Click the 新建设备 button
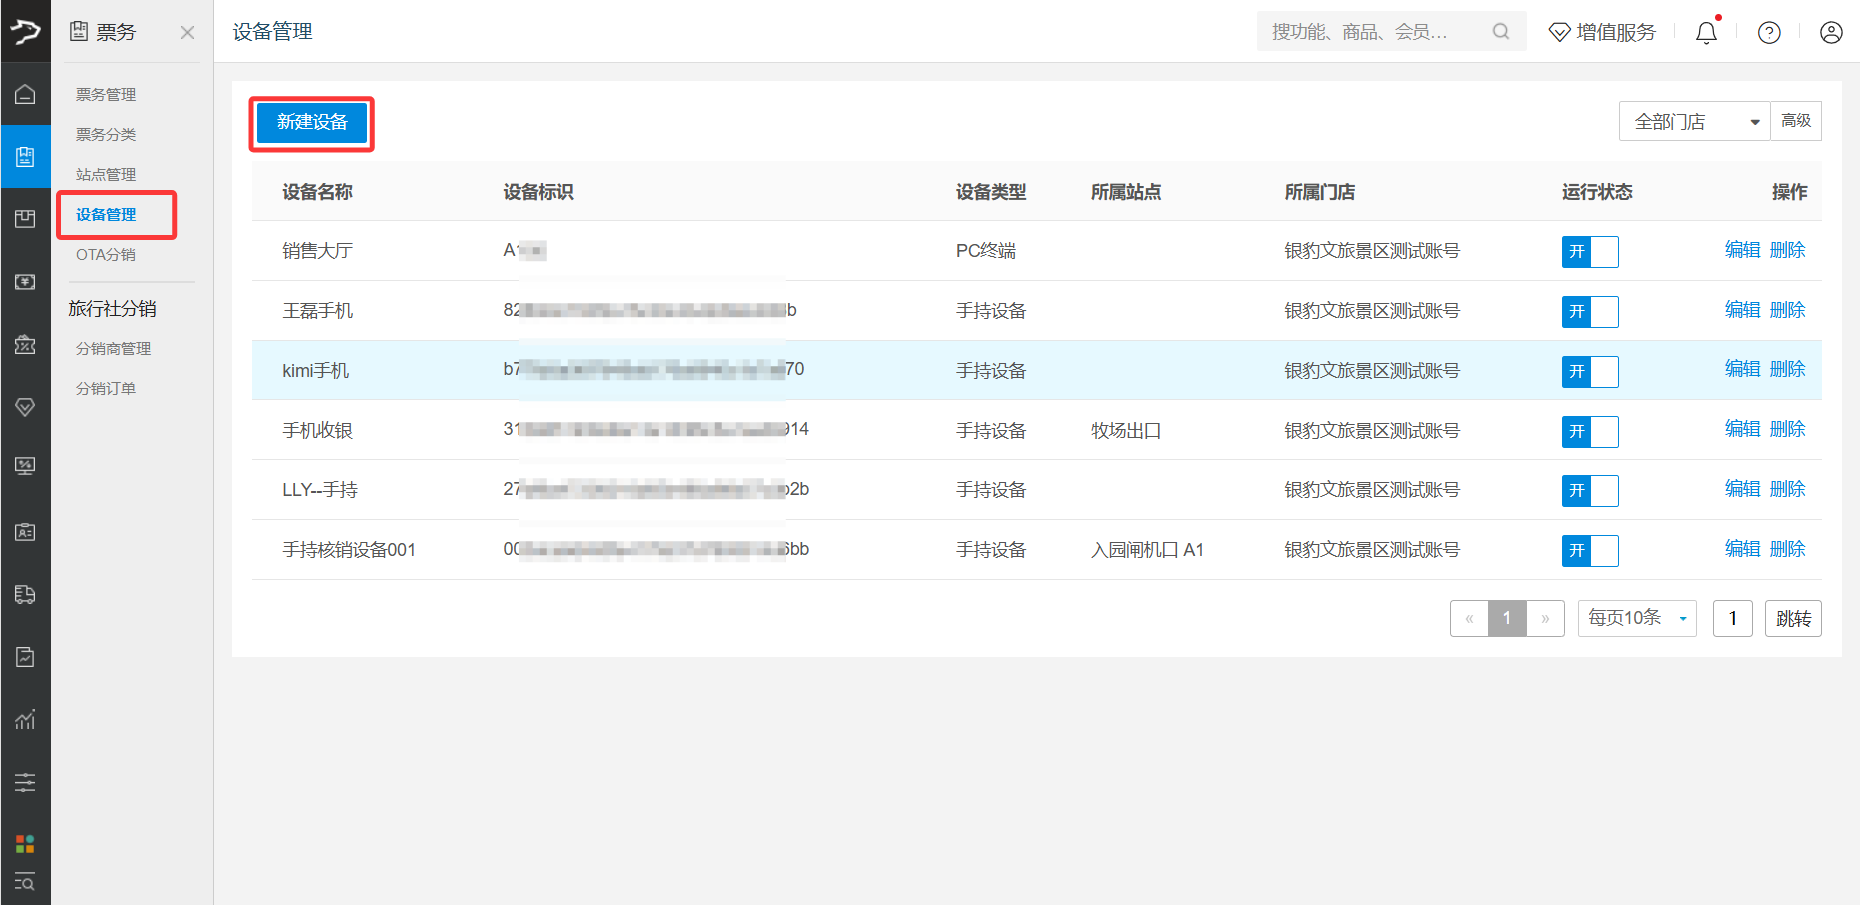 click(312, 122)
